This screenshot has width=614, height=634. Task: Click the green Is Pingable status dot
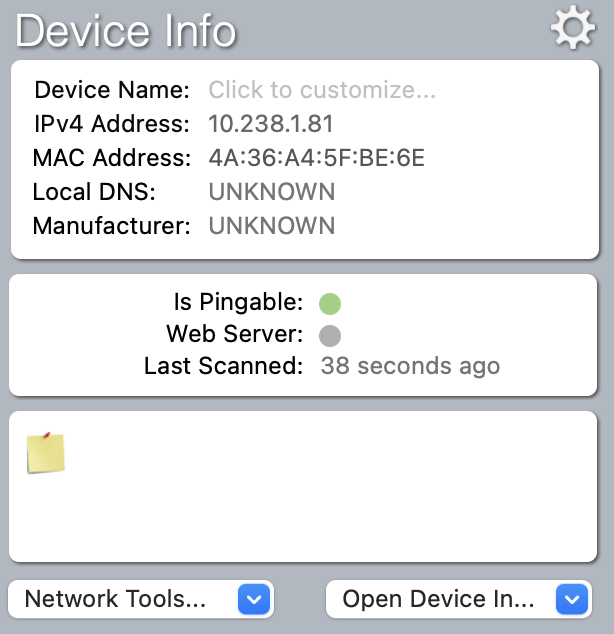pos(330,302)
